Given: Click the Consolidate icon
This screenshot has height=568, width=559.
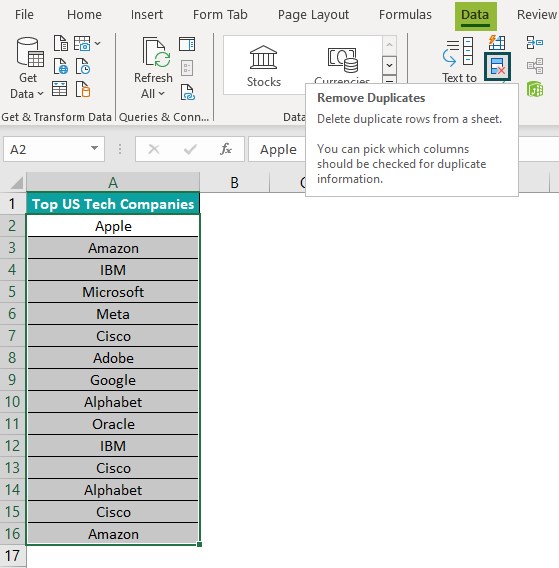Looking at the screenshot, I should click(x=535, y=42).
